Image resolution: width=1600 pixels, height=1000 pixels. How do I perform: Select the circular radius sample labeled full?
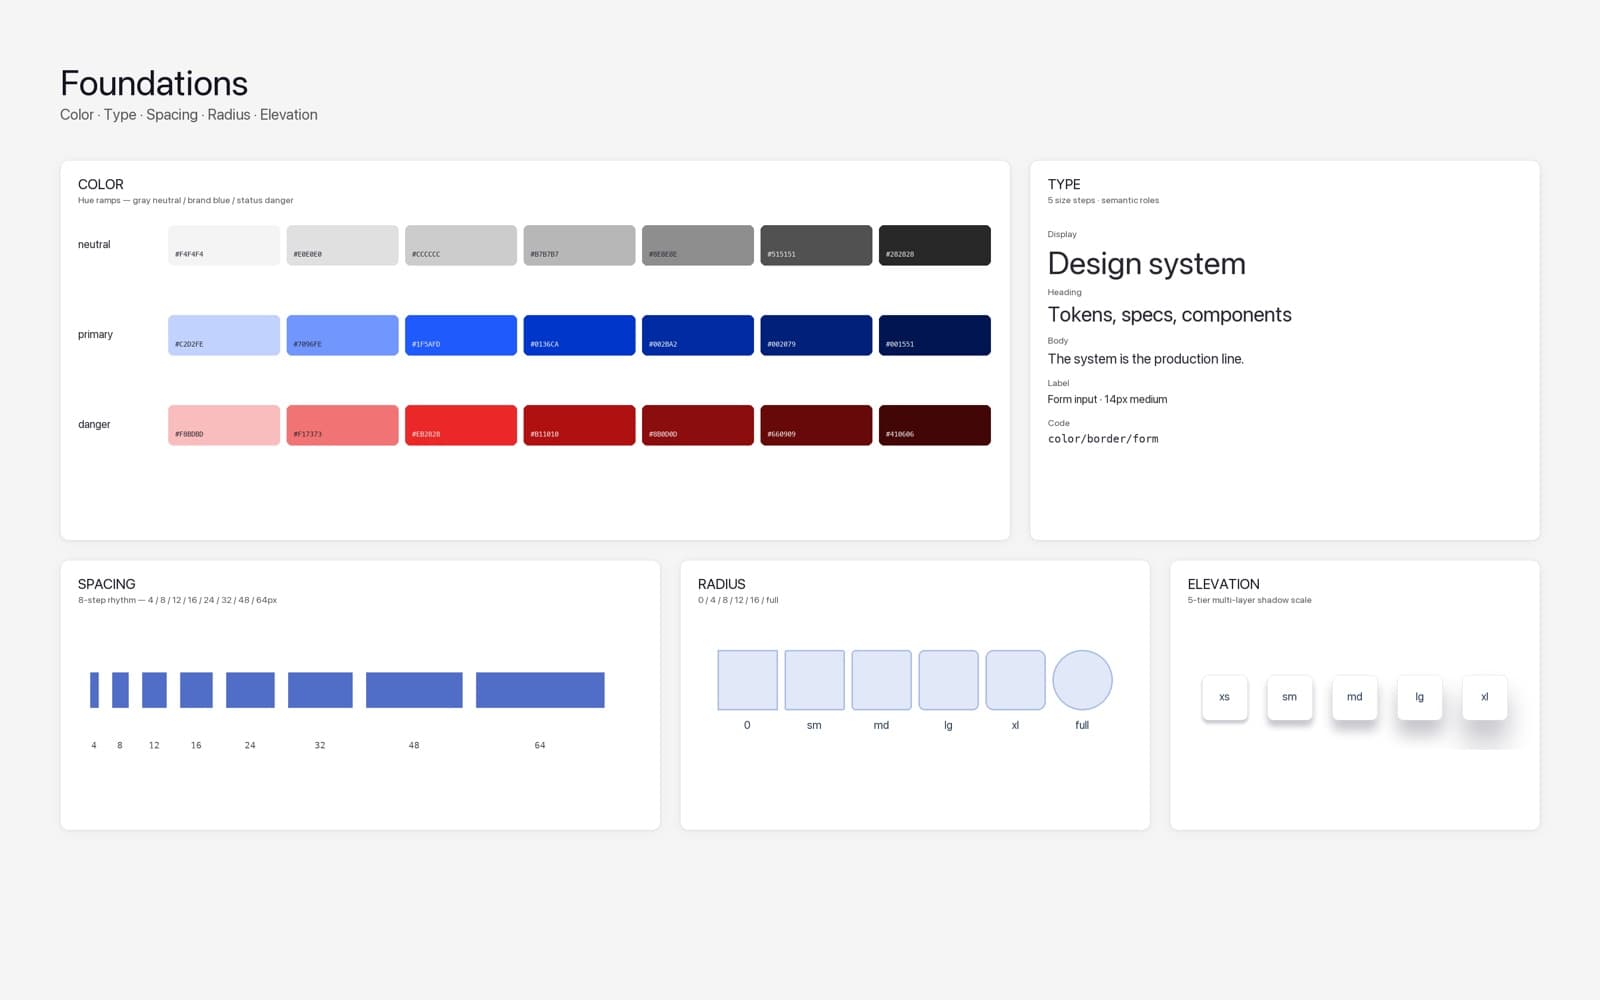click(x=1083, y=680)
